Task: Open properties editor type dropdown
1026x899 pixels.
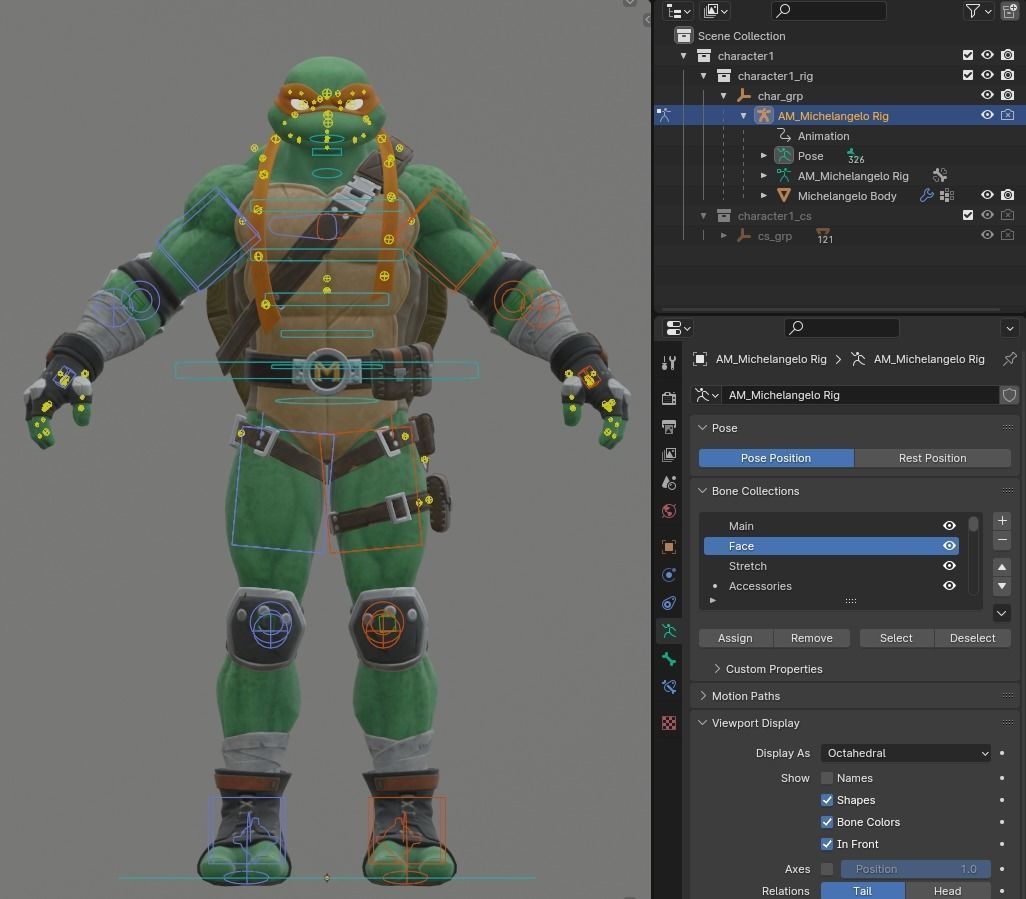Action: [x=677, y=328]
